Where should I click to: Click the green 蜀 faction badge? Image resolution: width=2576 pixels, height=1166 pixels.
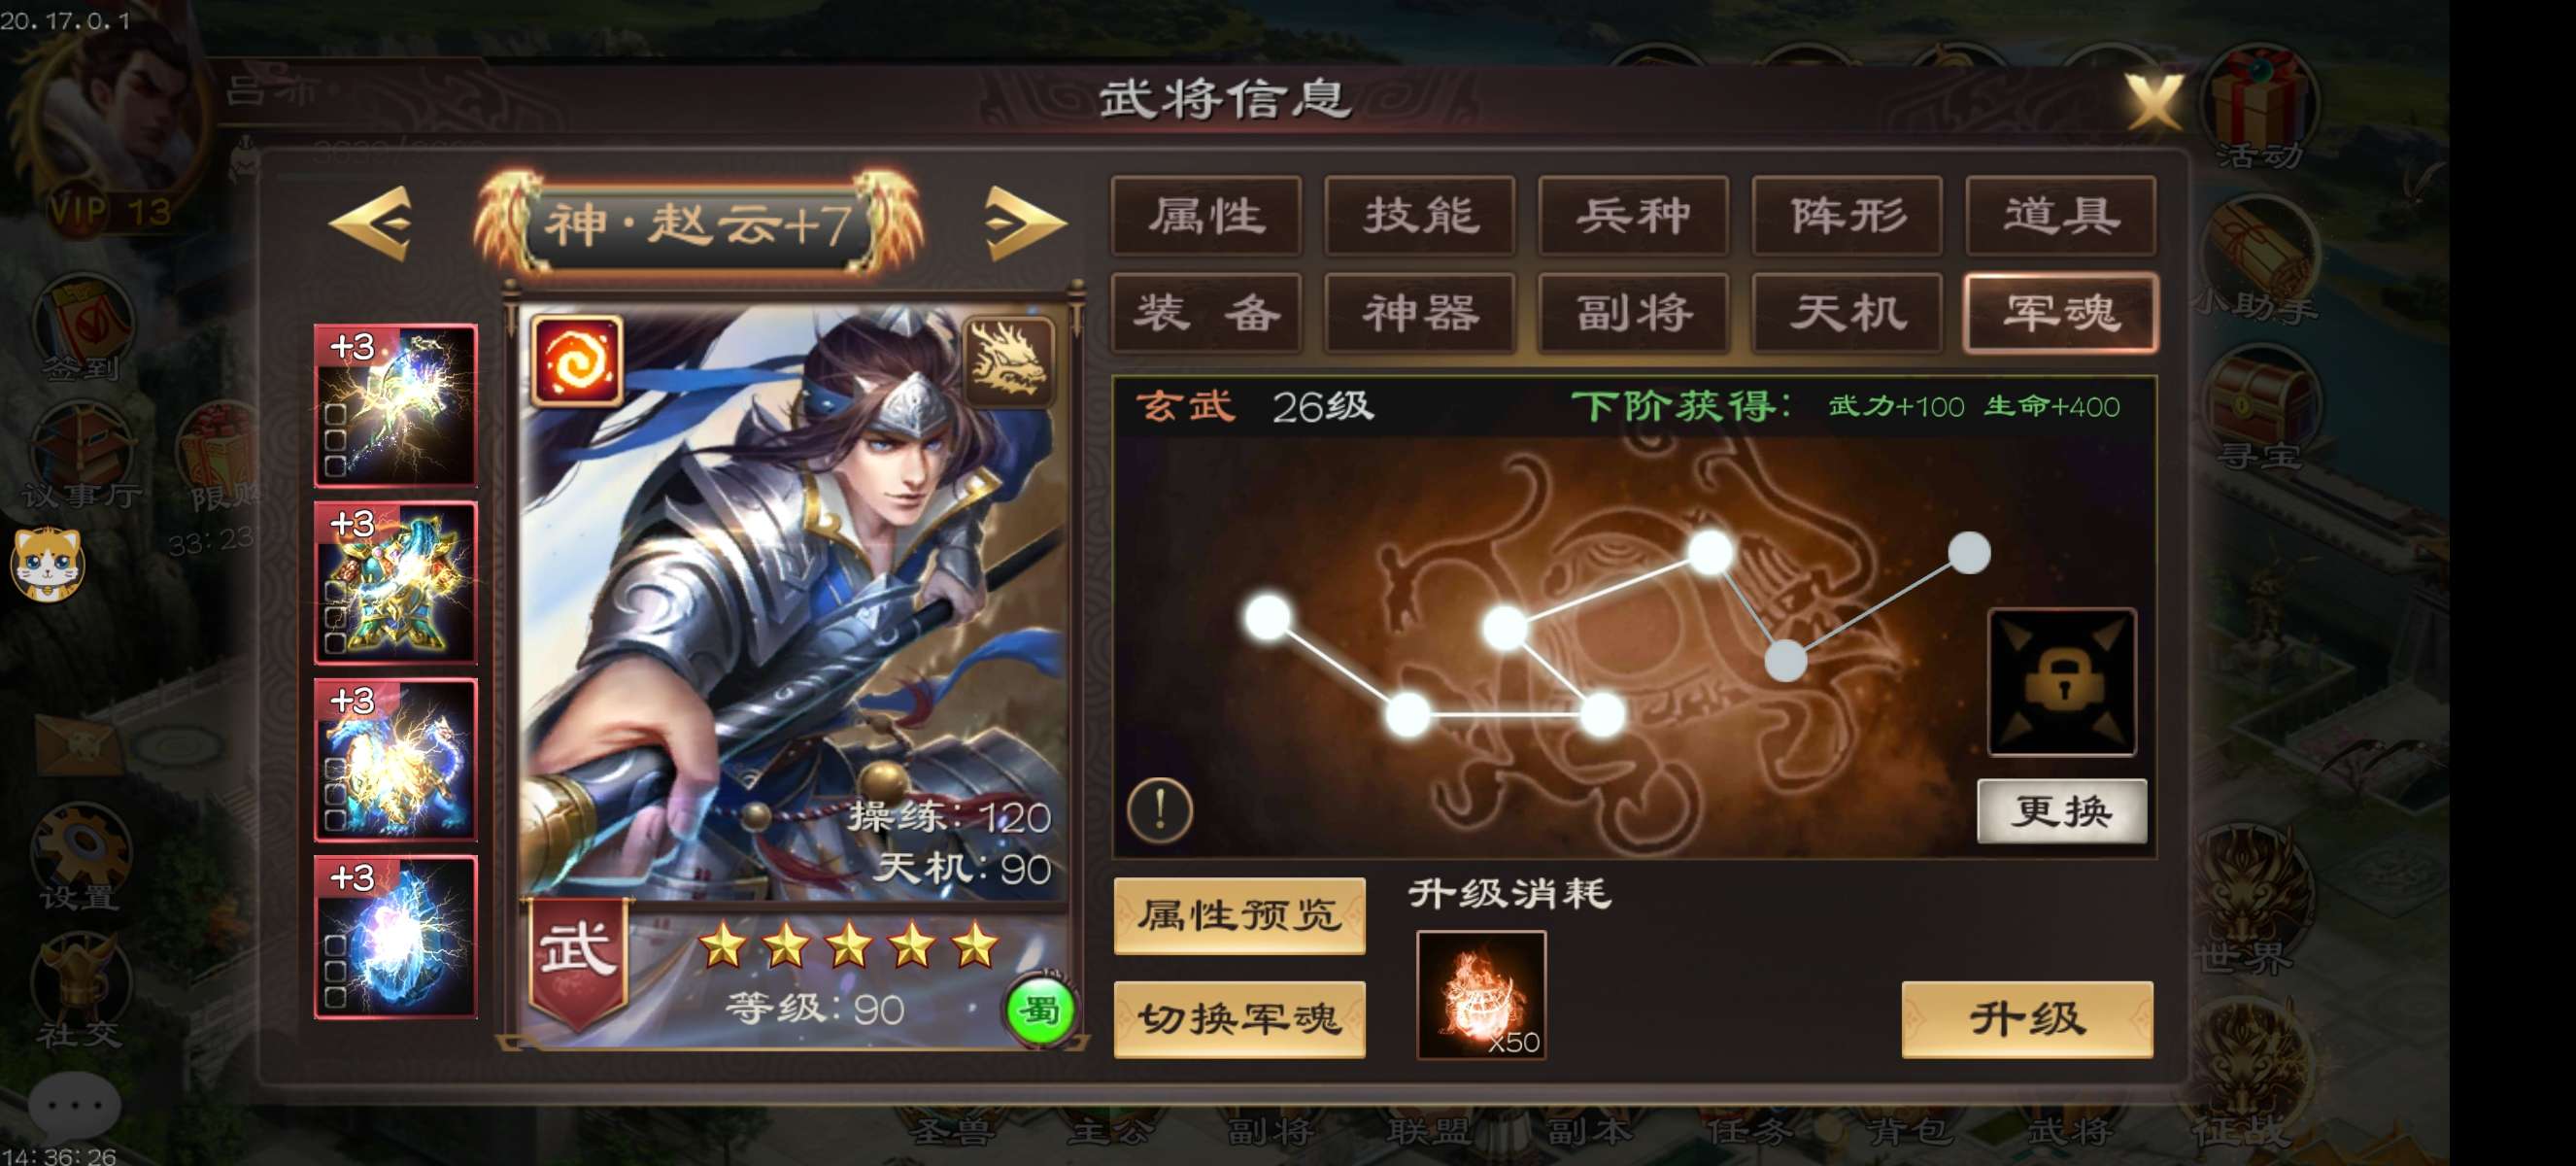click(1039, 1011)
